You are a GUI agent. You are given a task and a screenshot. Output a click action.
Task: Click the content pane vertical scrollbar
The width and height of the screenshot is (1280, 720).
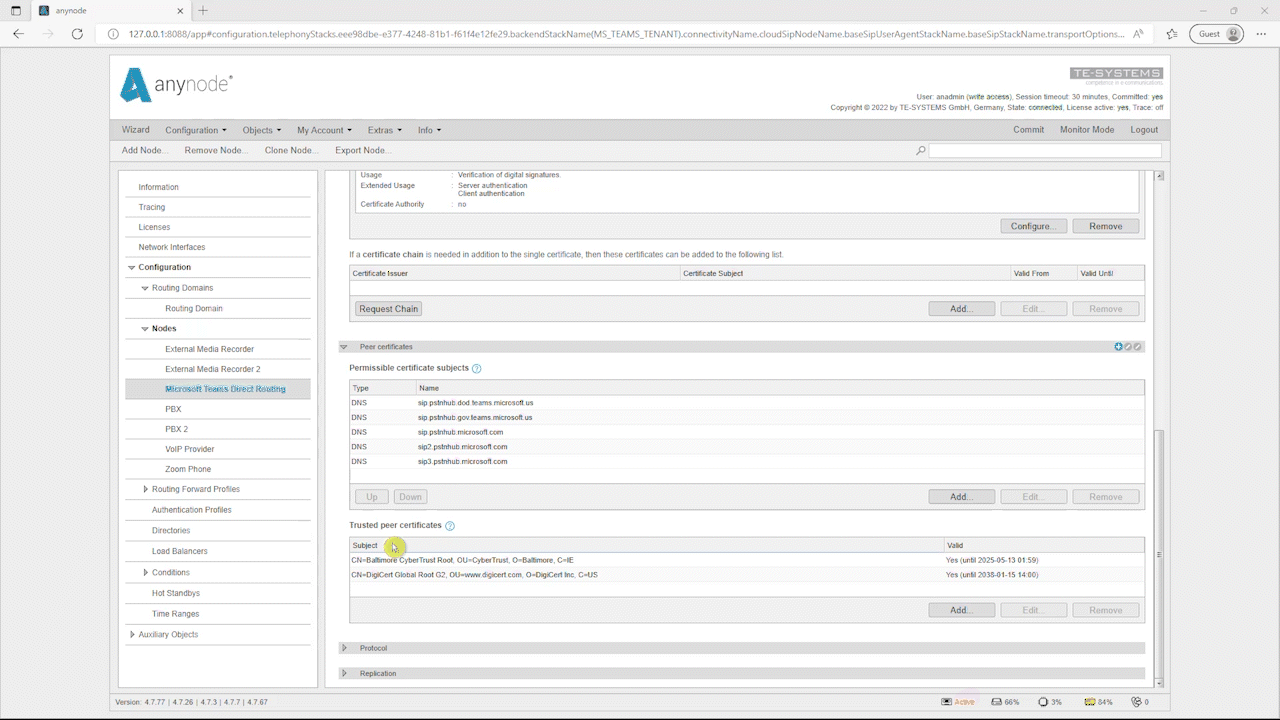(x=1160, y=555)
